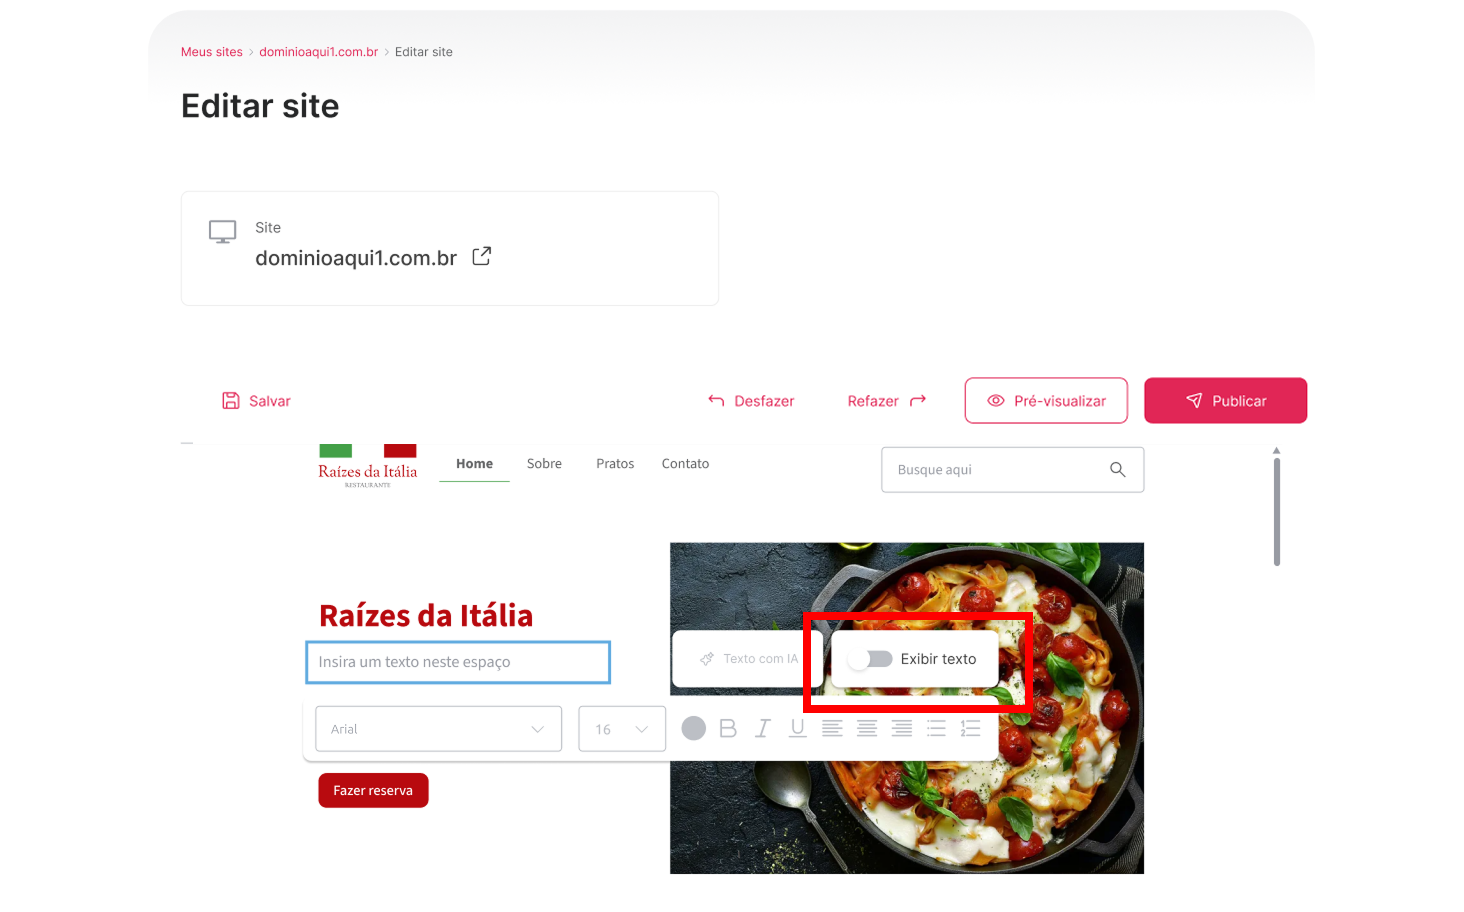Center align the text
The height and width of the screenshot is (912, 1464).
click(x=867, y=729)
